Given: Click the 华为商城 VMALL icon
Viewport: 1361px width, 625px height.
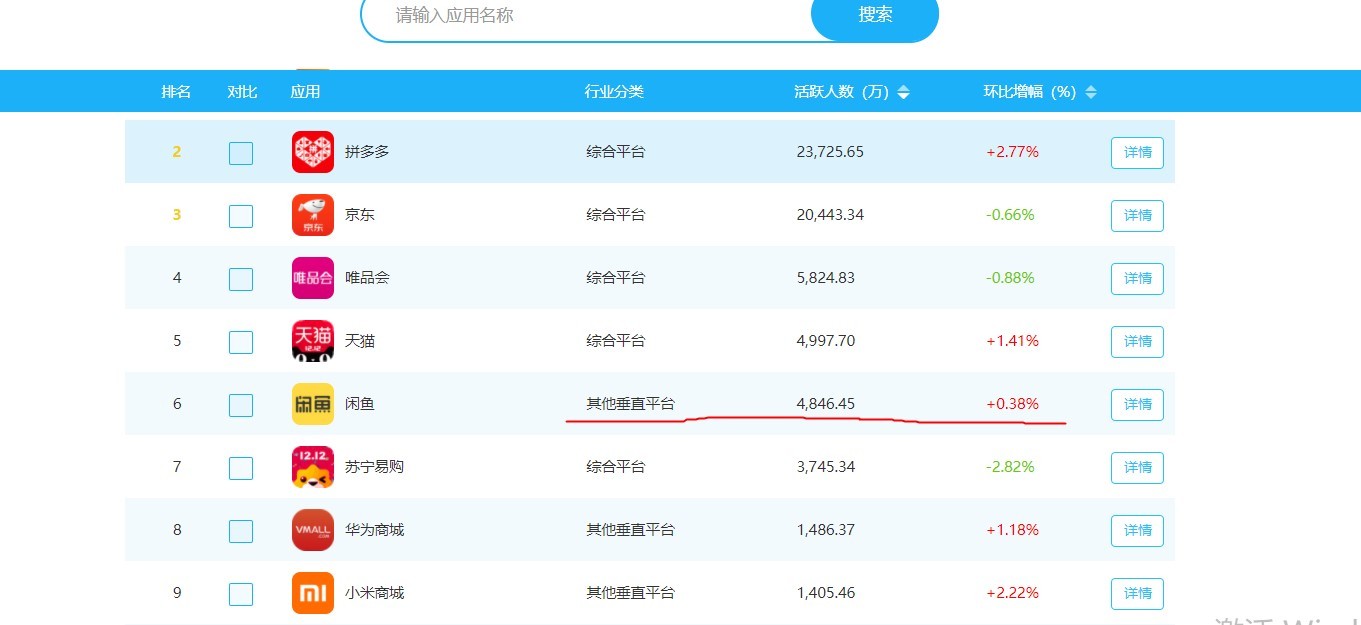Looking at the screenshot, I should 313,530.
